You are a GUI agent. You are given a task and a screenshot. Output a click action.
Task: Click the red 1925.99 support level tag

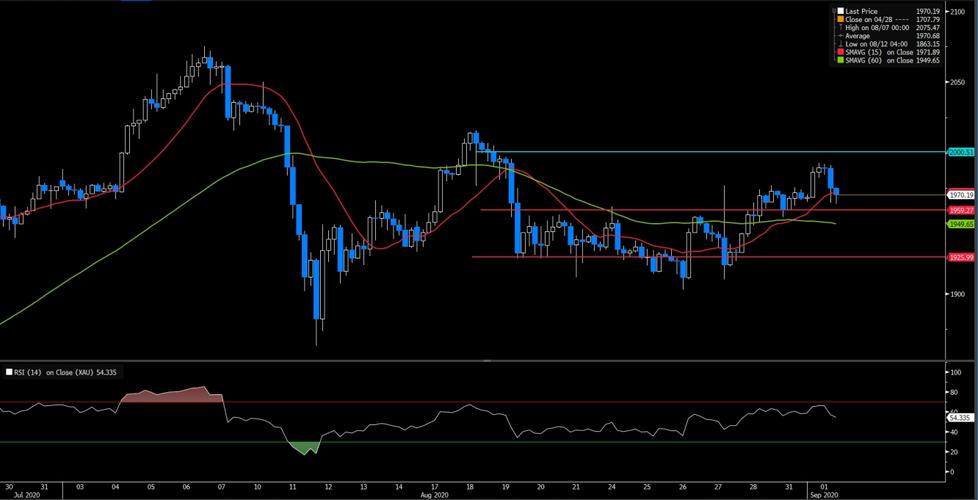tap(960, 257)
